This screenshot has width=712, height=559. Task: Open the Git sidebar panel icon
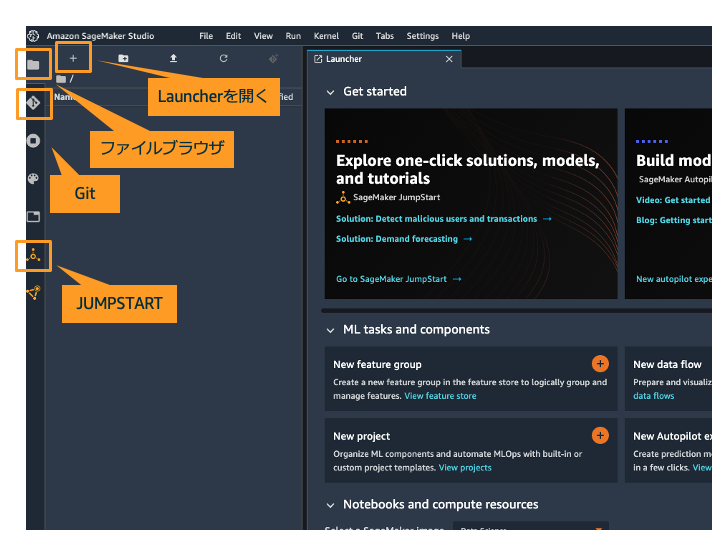[x=33, y=103]
